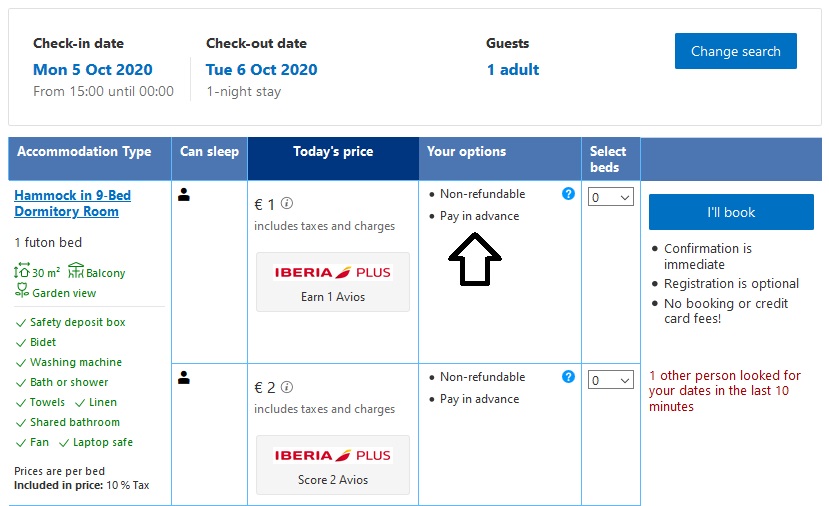Click the info icon beside €2 price

[x=287, y=387]
